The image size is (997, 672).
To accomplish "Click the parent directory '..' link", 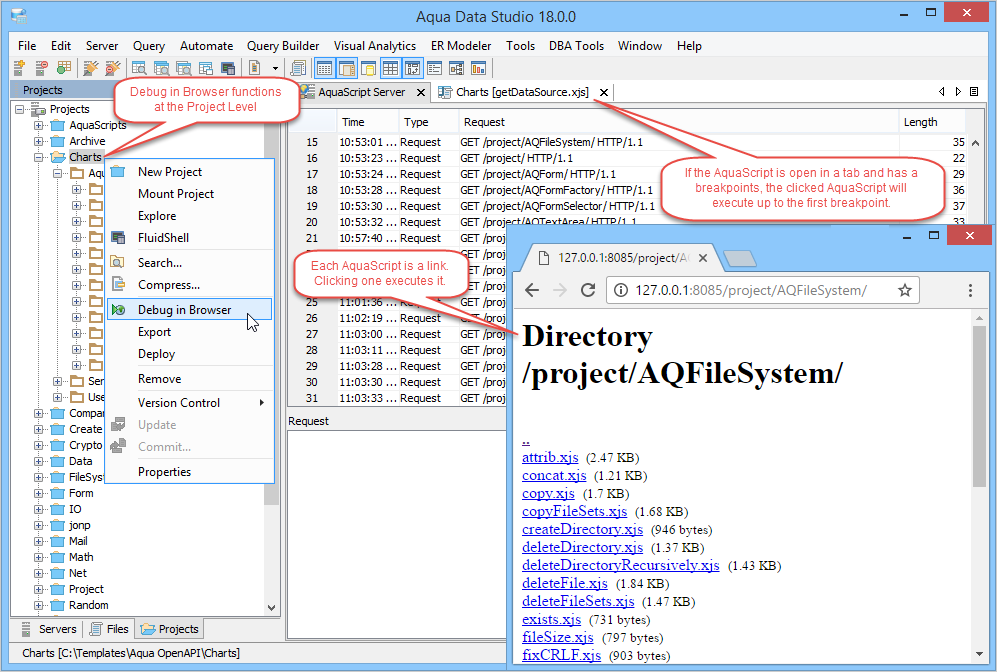I will (526, 441).
